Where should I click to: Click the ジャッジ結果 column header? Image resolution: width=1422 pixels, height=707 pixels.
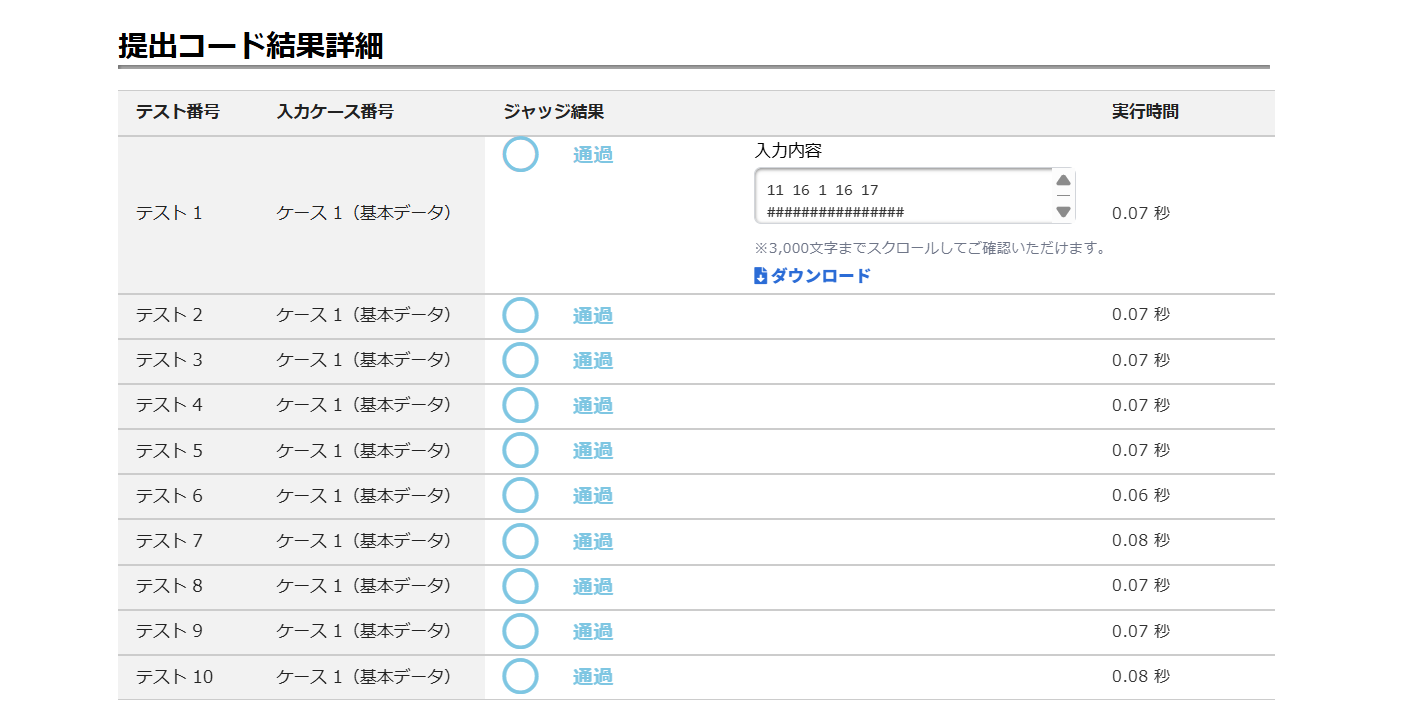pos(553,112)
